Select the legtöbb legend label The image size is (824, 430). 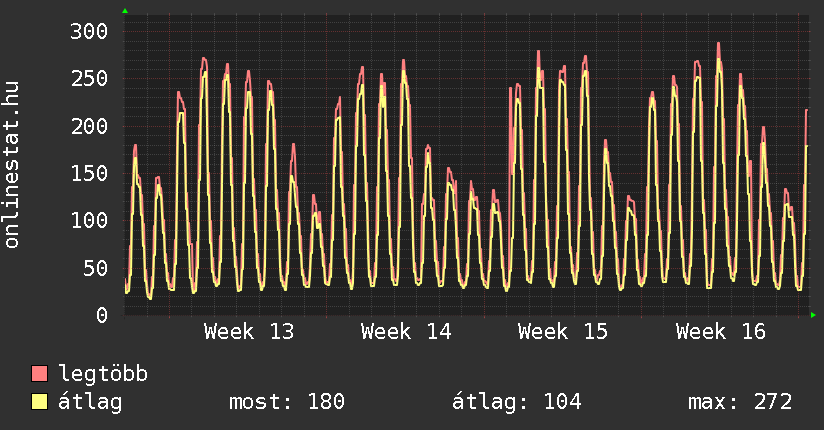click(104, 375)
